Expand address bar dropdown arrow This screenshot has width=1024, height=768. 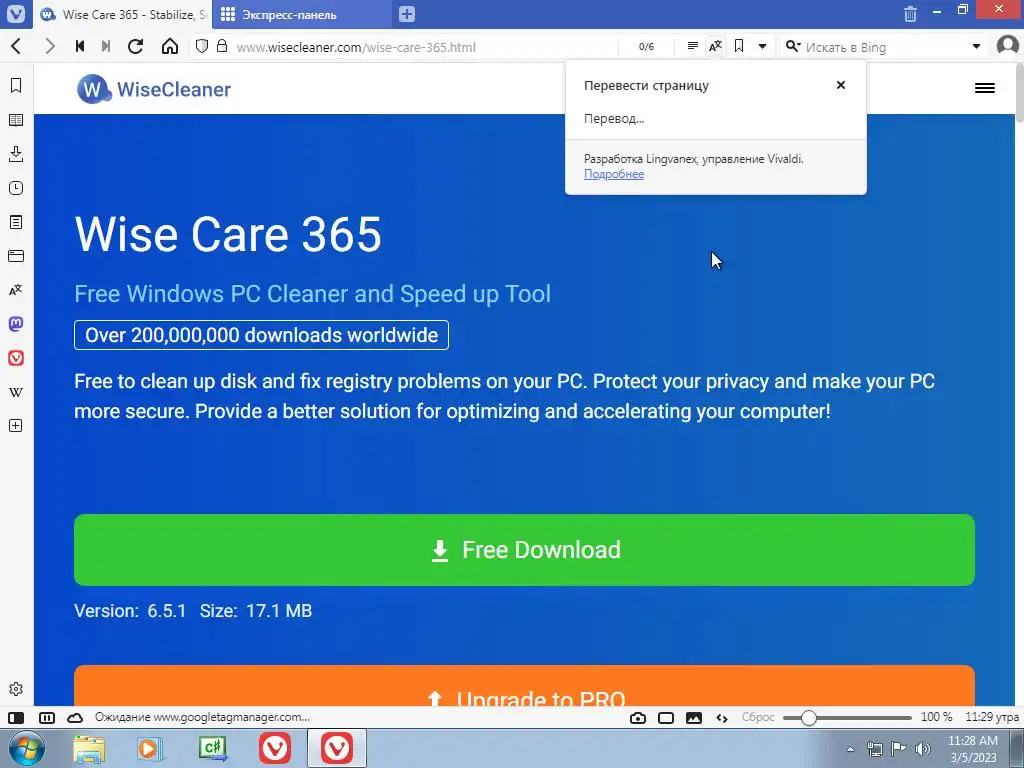[762, 46]
